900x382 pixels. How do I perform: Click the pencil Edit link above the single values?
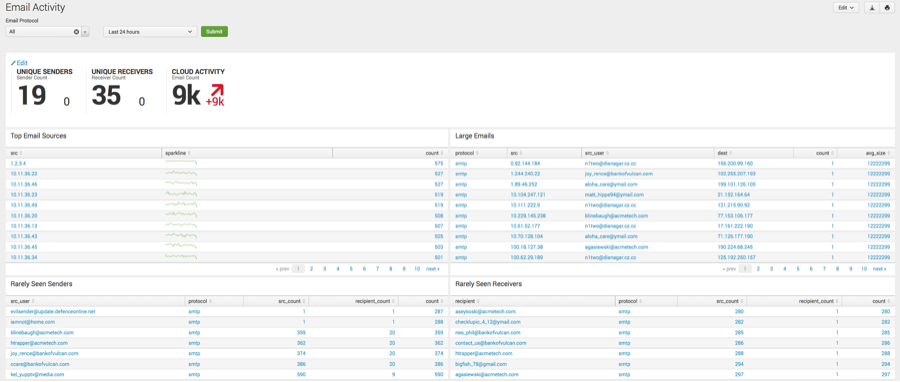20,63
